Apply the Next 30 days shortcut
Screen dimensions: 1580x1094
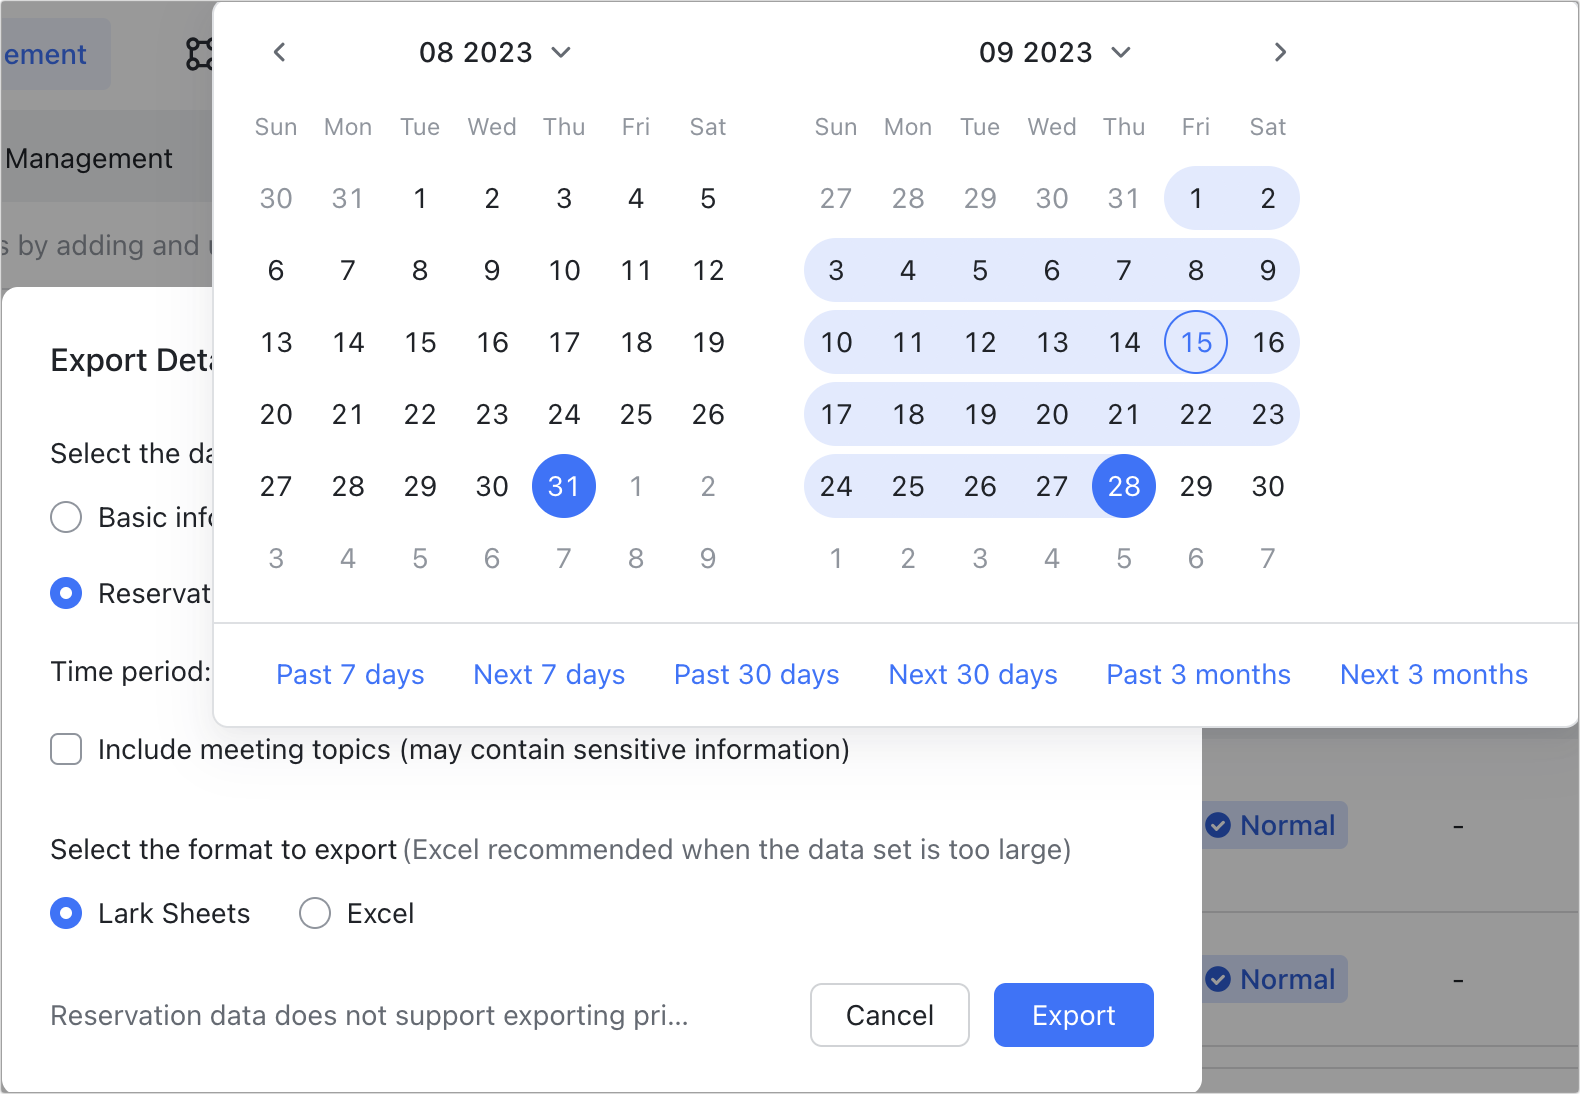pyautogui.click(x=973, y=675)
